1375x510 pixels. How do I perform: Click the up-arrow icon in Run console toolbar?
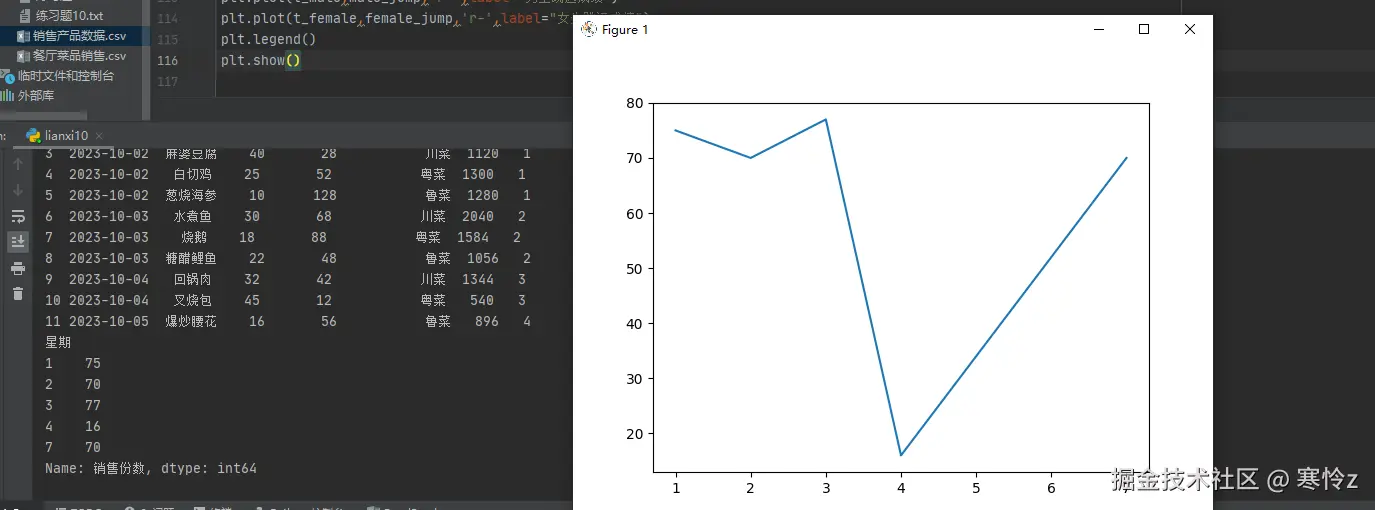coord(18,164)
